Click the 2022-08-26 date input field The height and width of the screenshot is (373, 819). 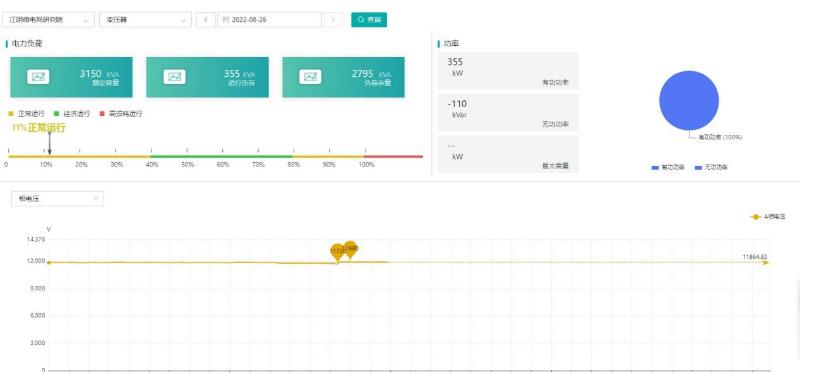pos(270,20)
